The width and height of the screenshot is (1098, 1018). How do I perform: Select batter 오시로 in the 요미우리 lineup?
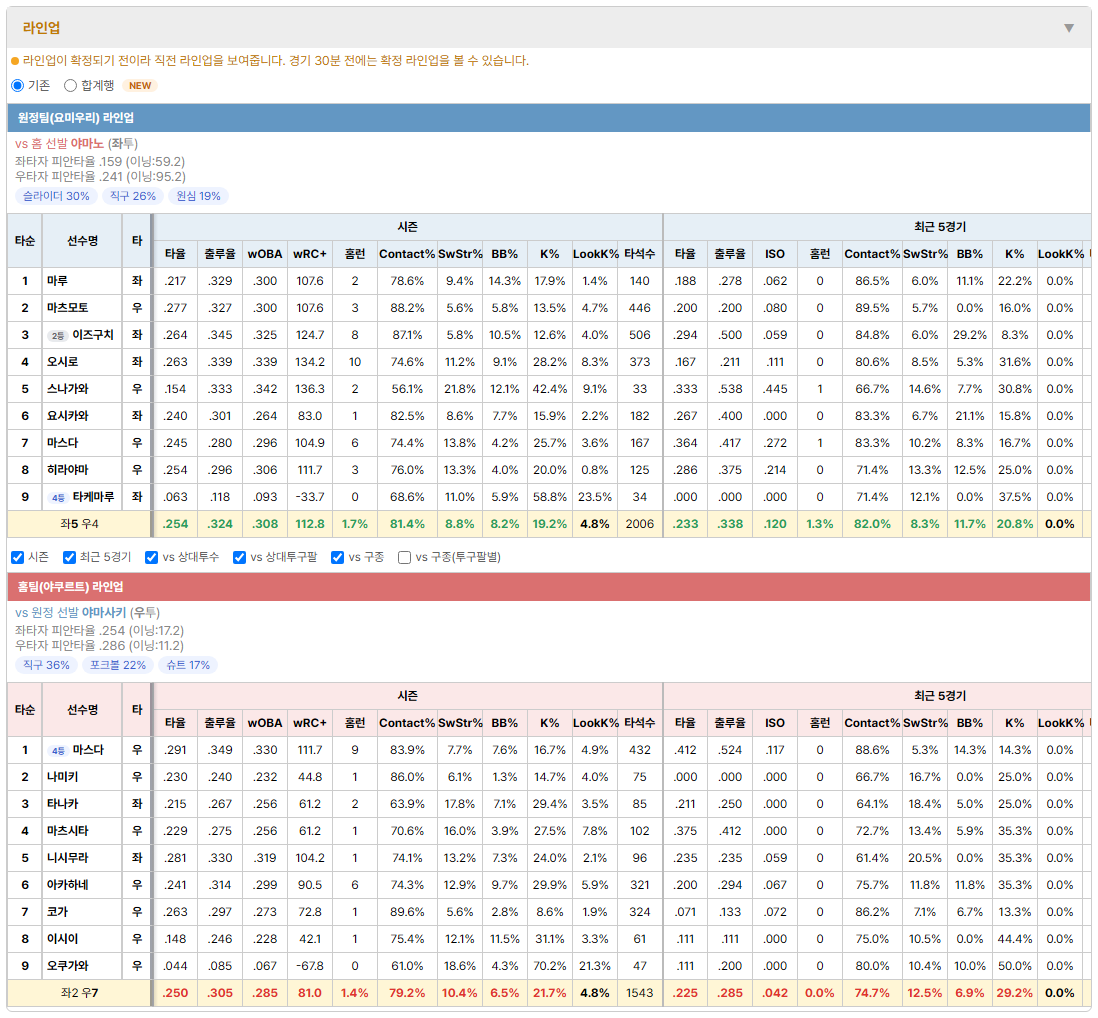62,362
